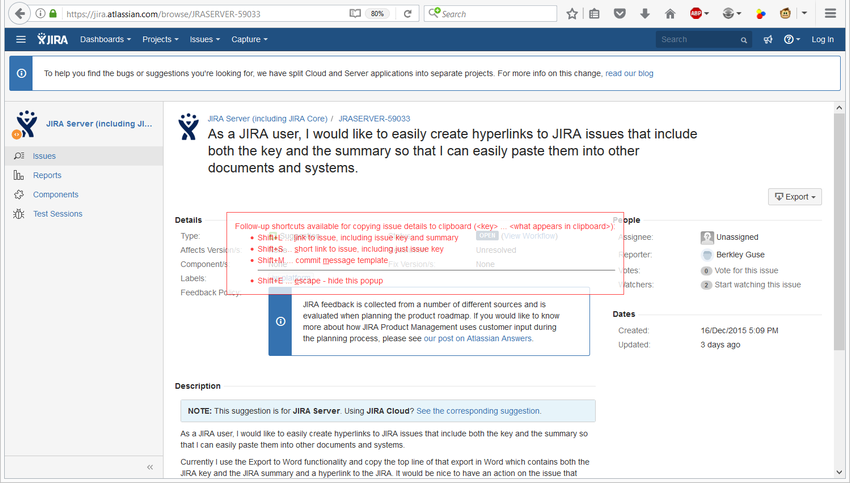Select Test Sessions in the sidebar

click(84, 214)
